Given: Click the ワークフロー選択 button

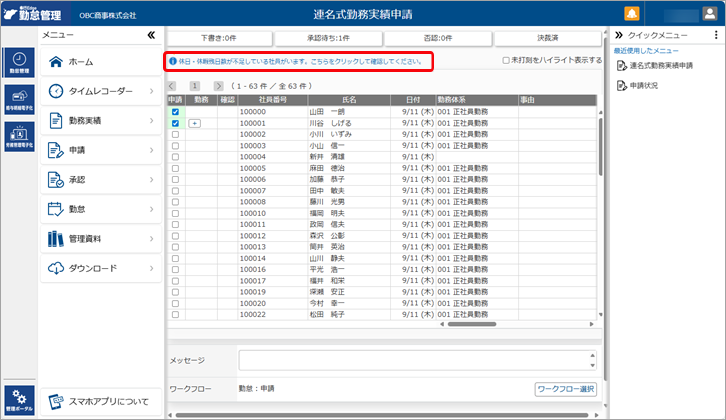Looking at the screenshot, I should [566, 388].
